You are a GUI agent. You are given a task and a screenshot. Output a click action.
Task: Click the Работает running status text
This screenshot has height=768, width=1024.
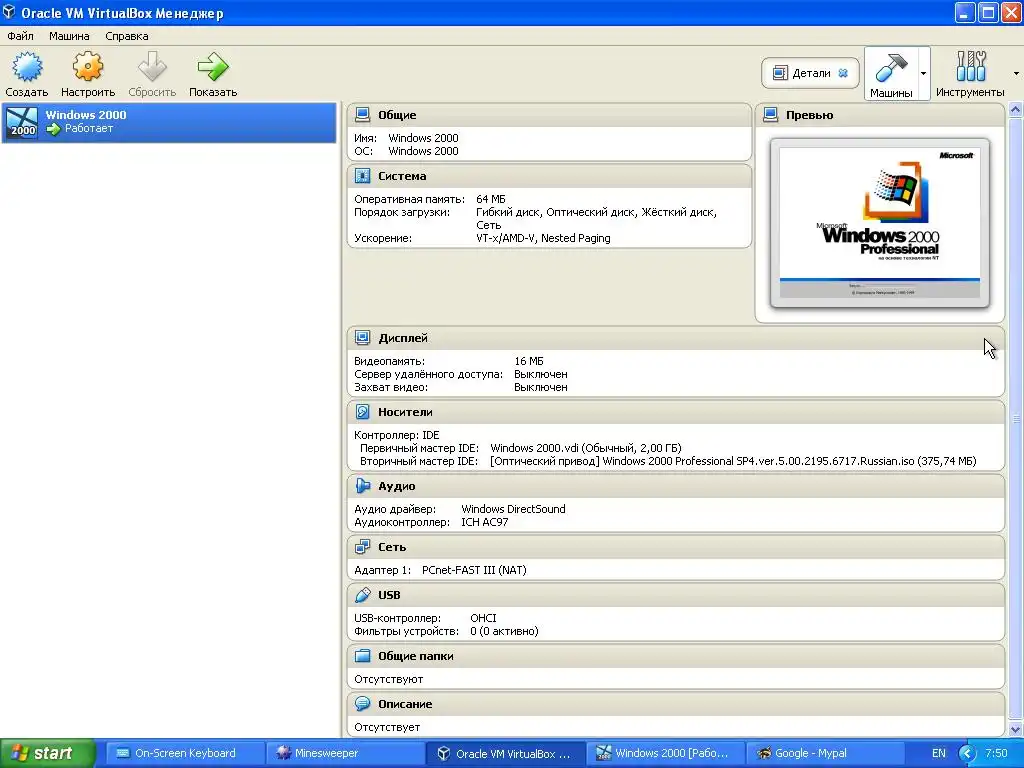click(x=89, y=129)
